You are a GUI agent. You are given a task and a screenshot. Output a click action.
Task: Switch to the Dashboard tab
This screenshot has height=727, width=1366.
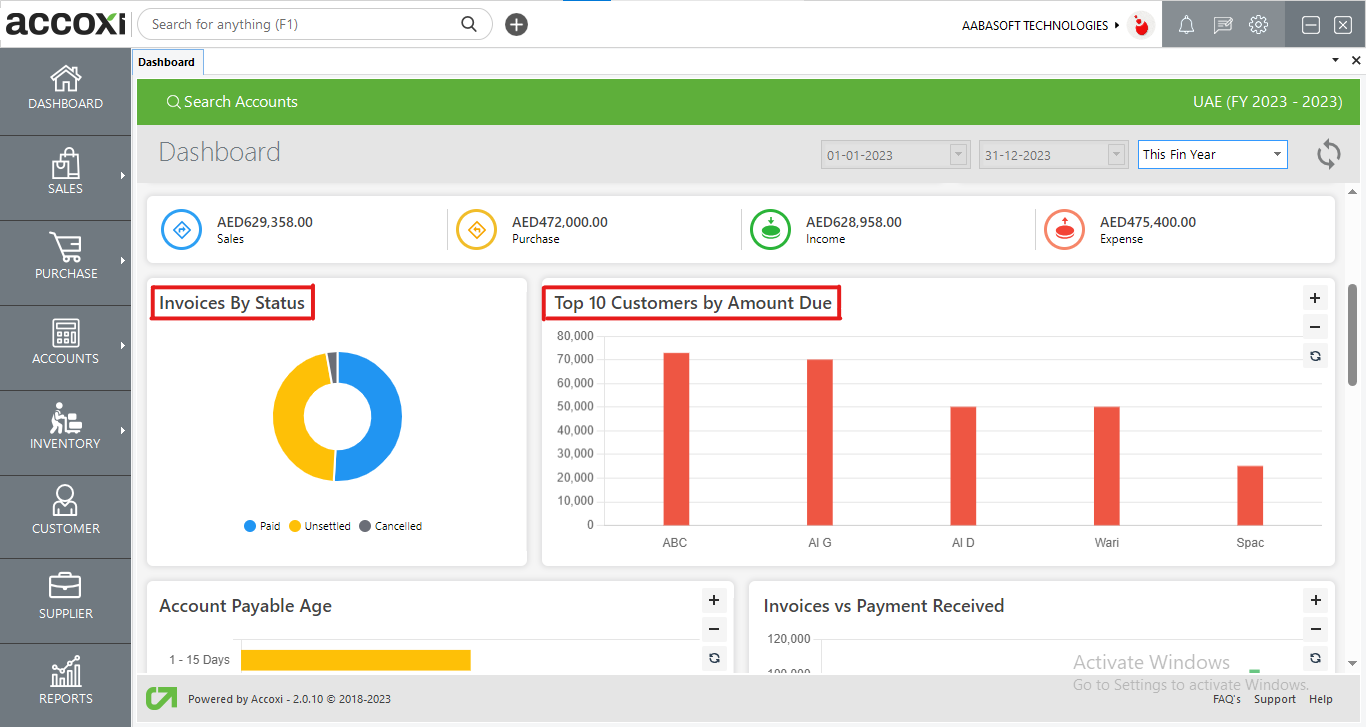[167, 61]
